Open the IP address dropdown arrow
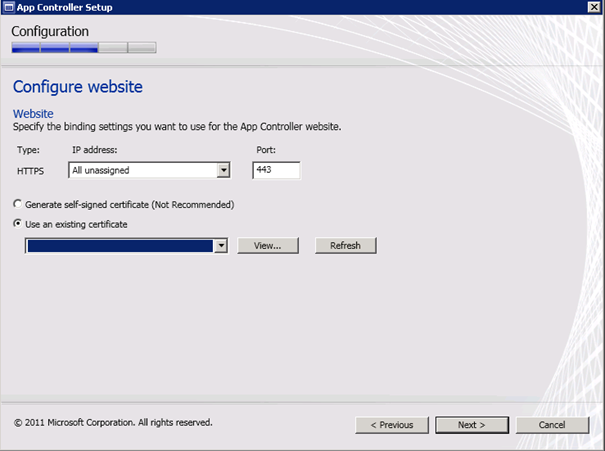Screen dimensions: 605x451 pyautogui.click(x=223, y=170)
